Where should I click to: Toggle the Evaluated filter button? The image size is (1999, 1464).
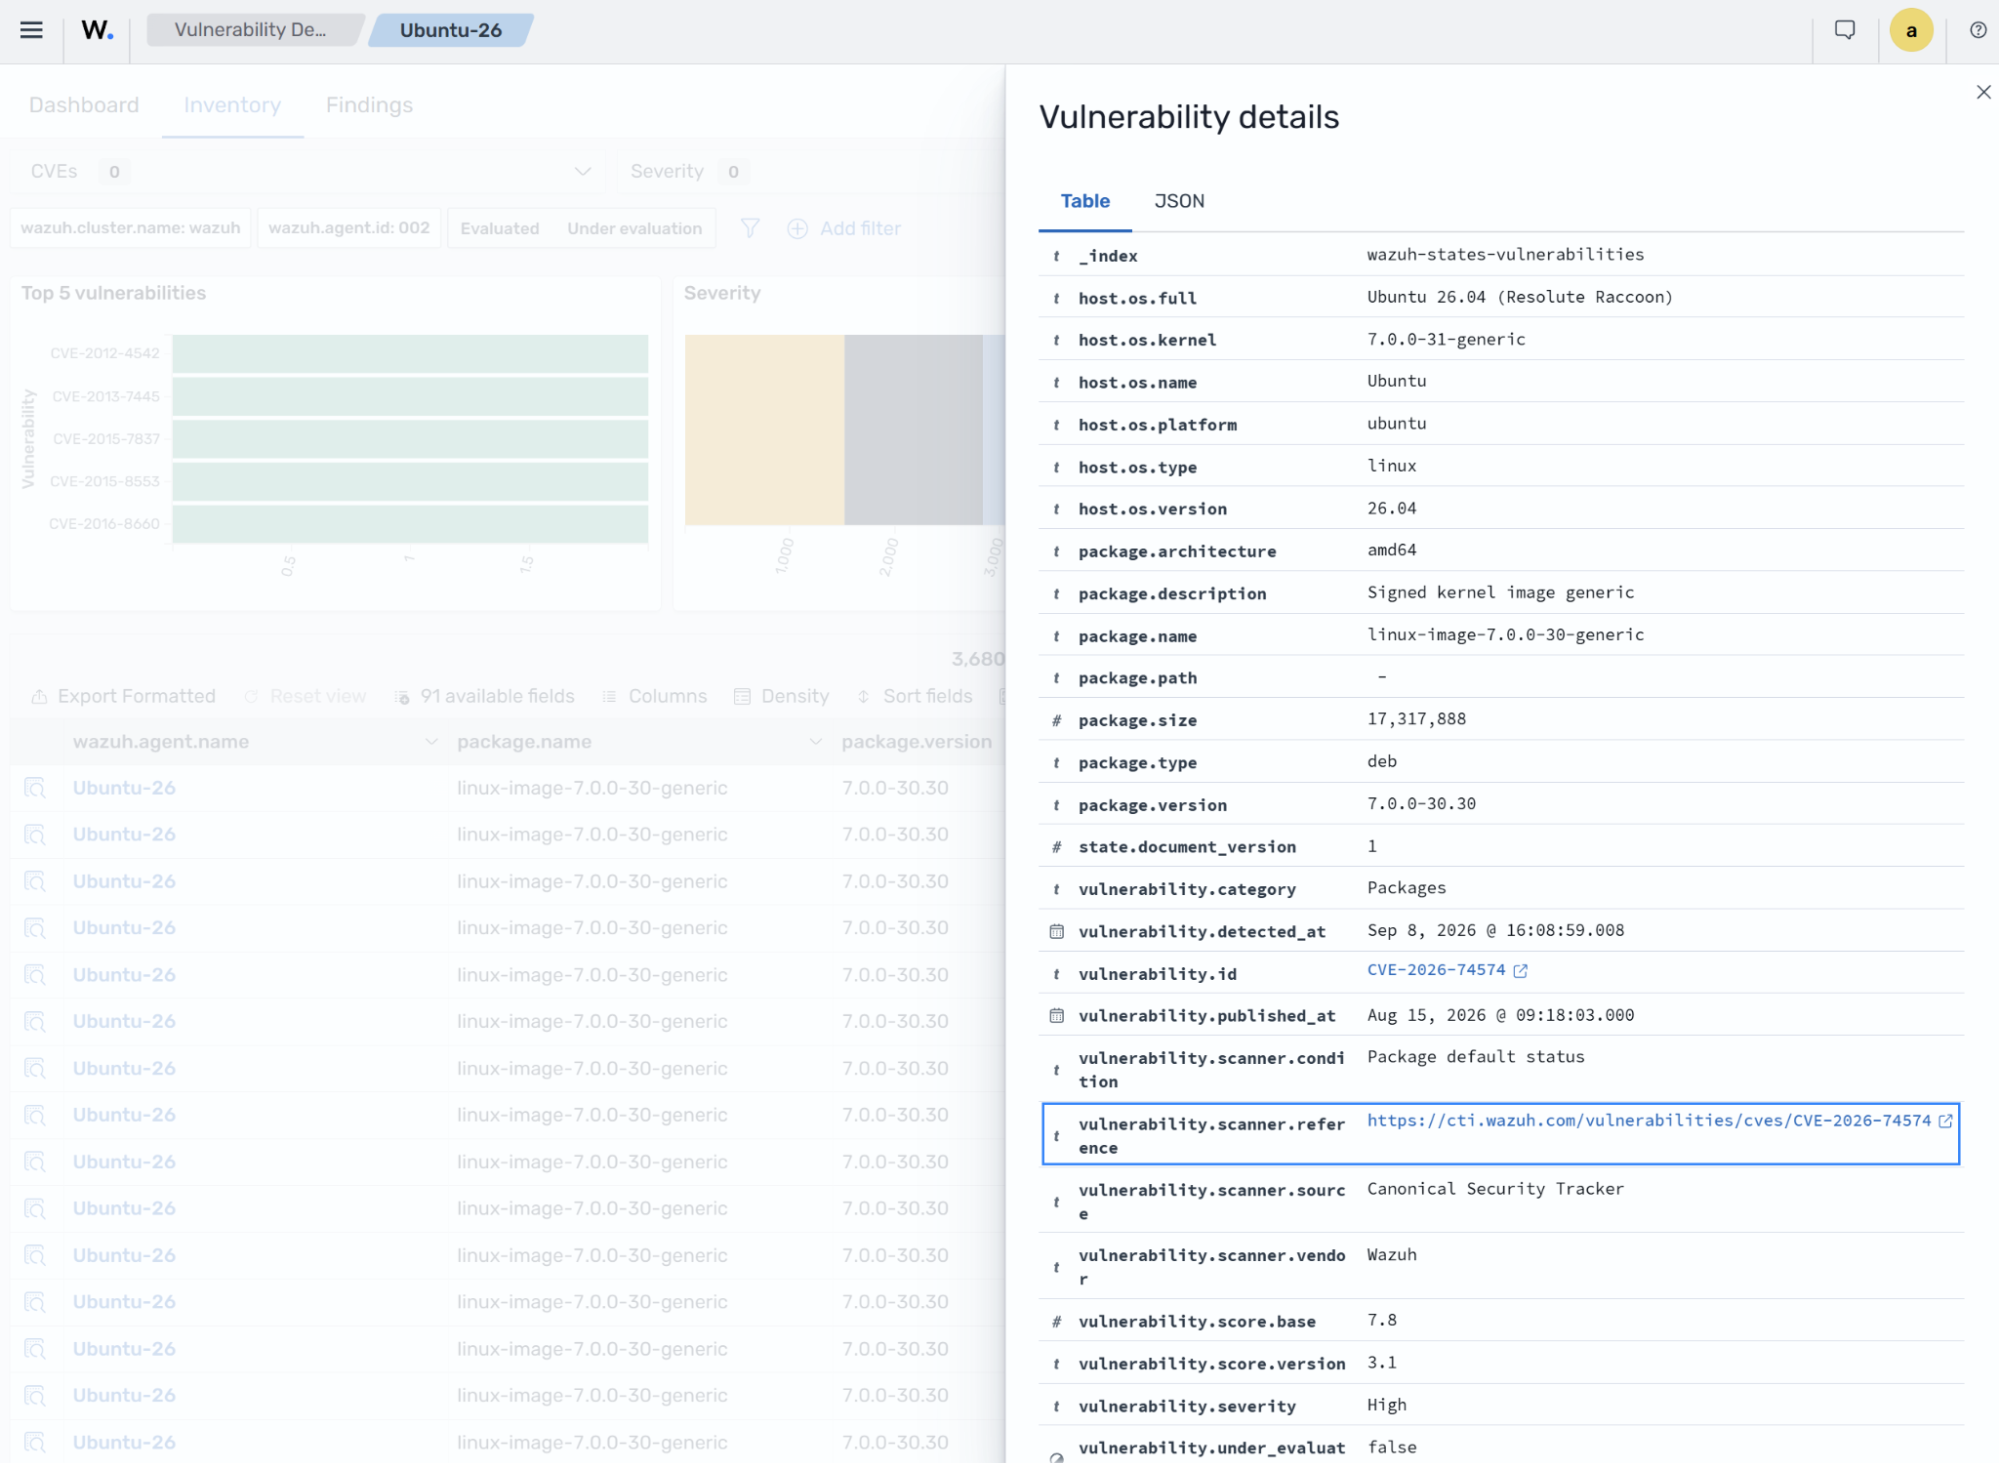500,229
